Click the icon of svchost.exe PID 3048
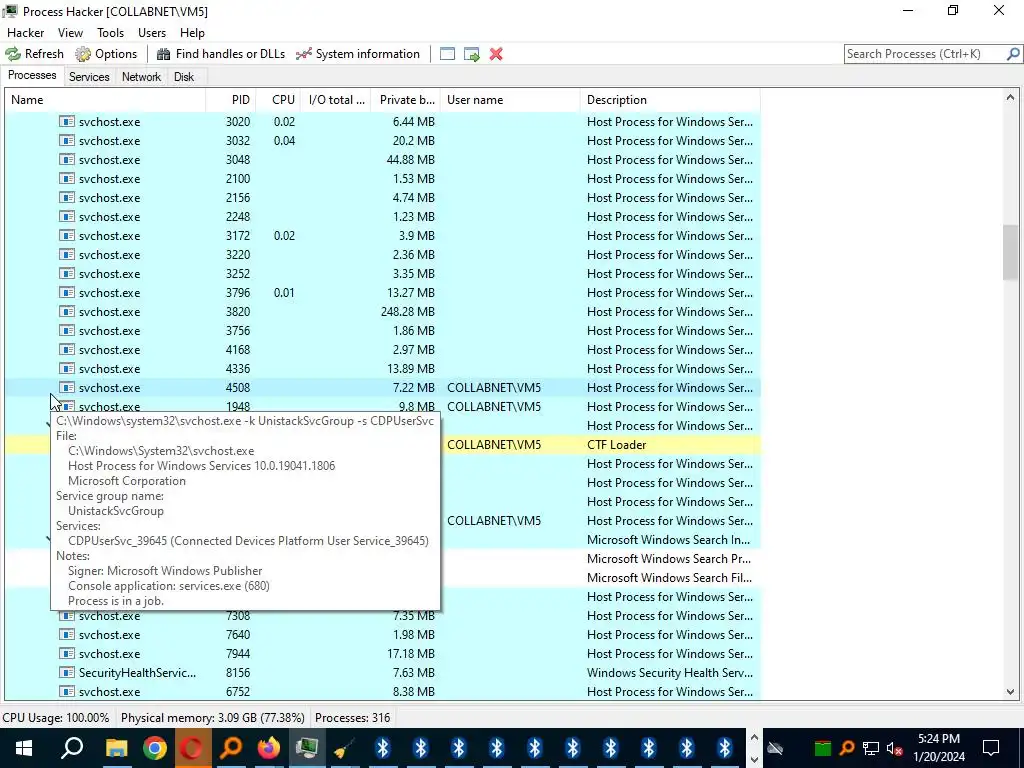The width and height of the screenshot is (1024, 768). (x=67, y=159)
